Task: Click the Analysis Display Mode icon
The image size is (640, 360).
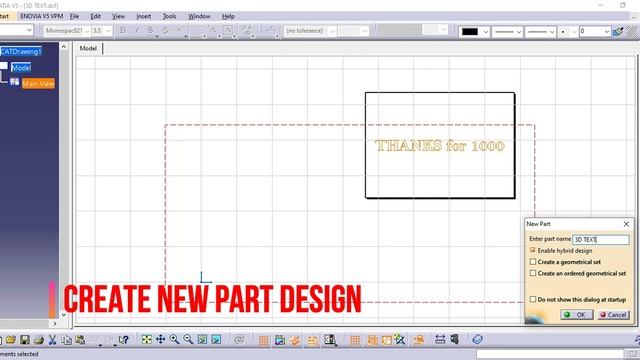Action: click(280, 340)
